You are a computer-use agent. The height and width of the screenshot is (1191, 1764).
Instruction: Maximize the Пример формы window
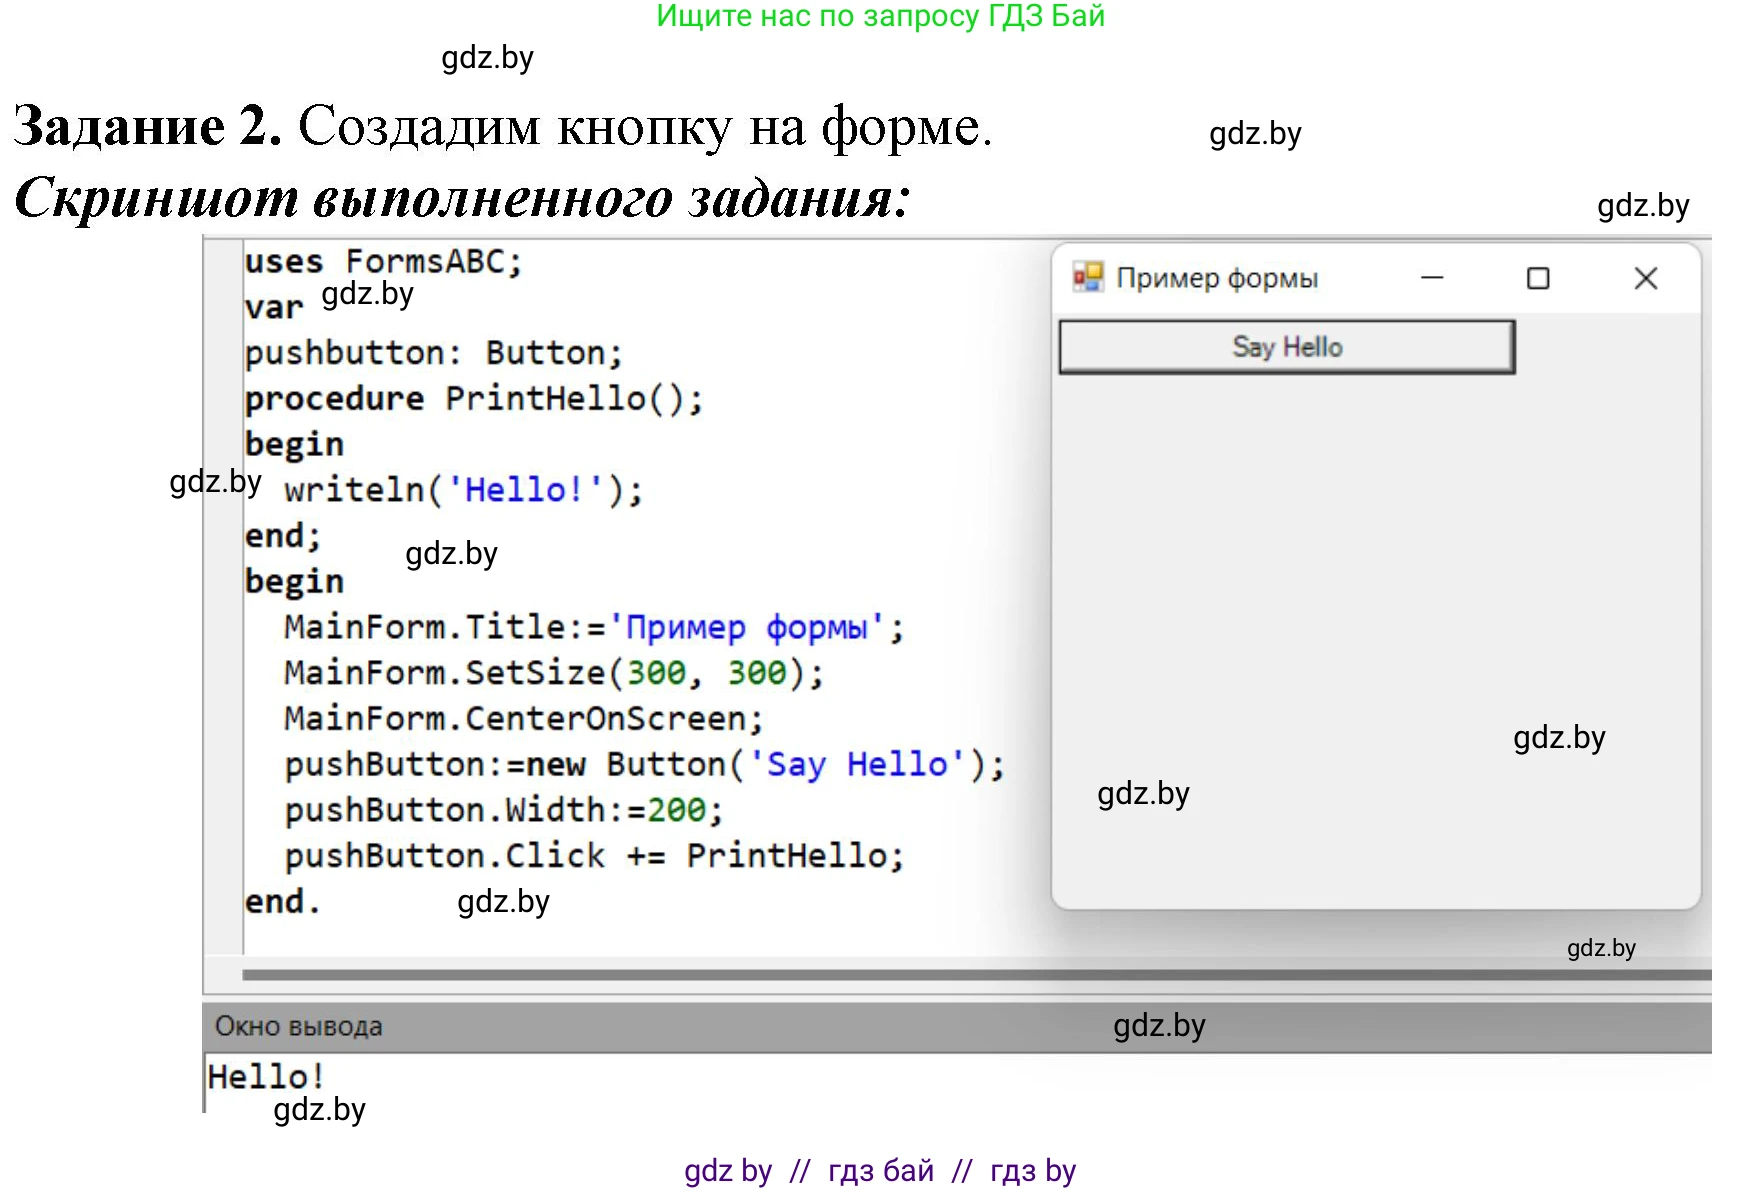click(x=1538, y=278)
